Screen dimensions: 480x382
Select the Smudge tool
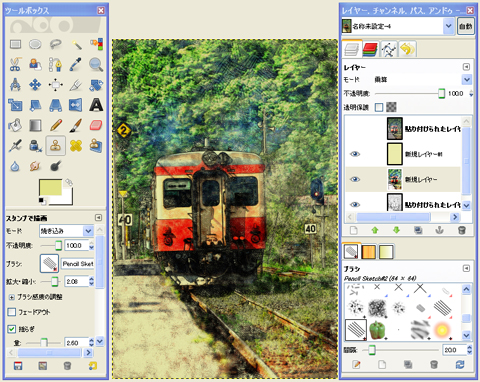coord(35,166)
